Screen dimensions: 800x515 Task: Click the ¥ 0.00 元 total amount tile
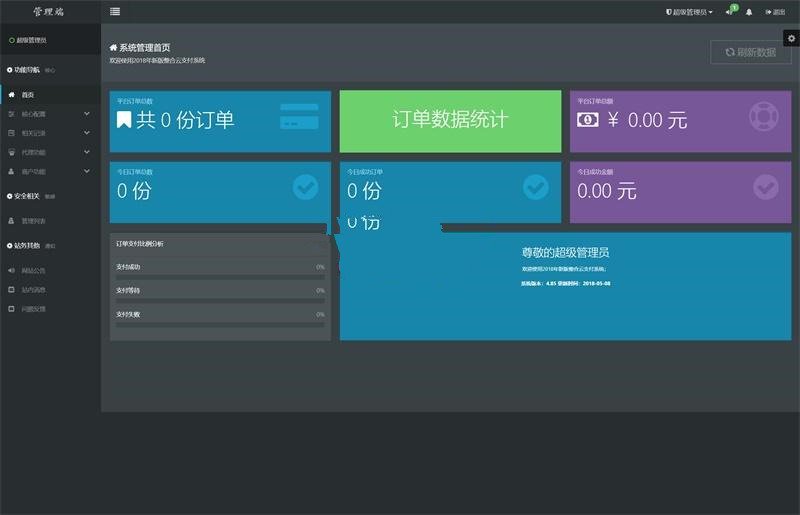[x=681, y=121]
